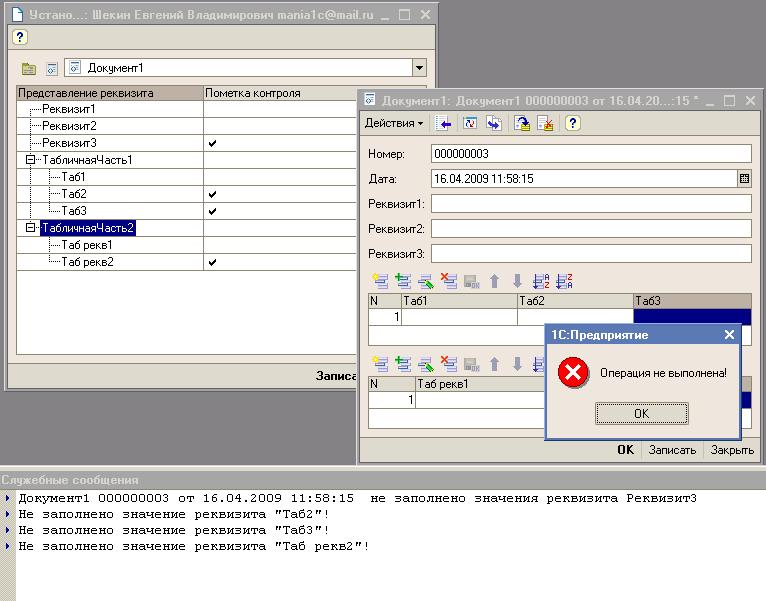Click edit row pencil icon above Таб1 table

pos(426,281)
